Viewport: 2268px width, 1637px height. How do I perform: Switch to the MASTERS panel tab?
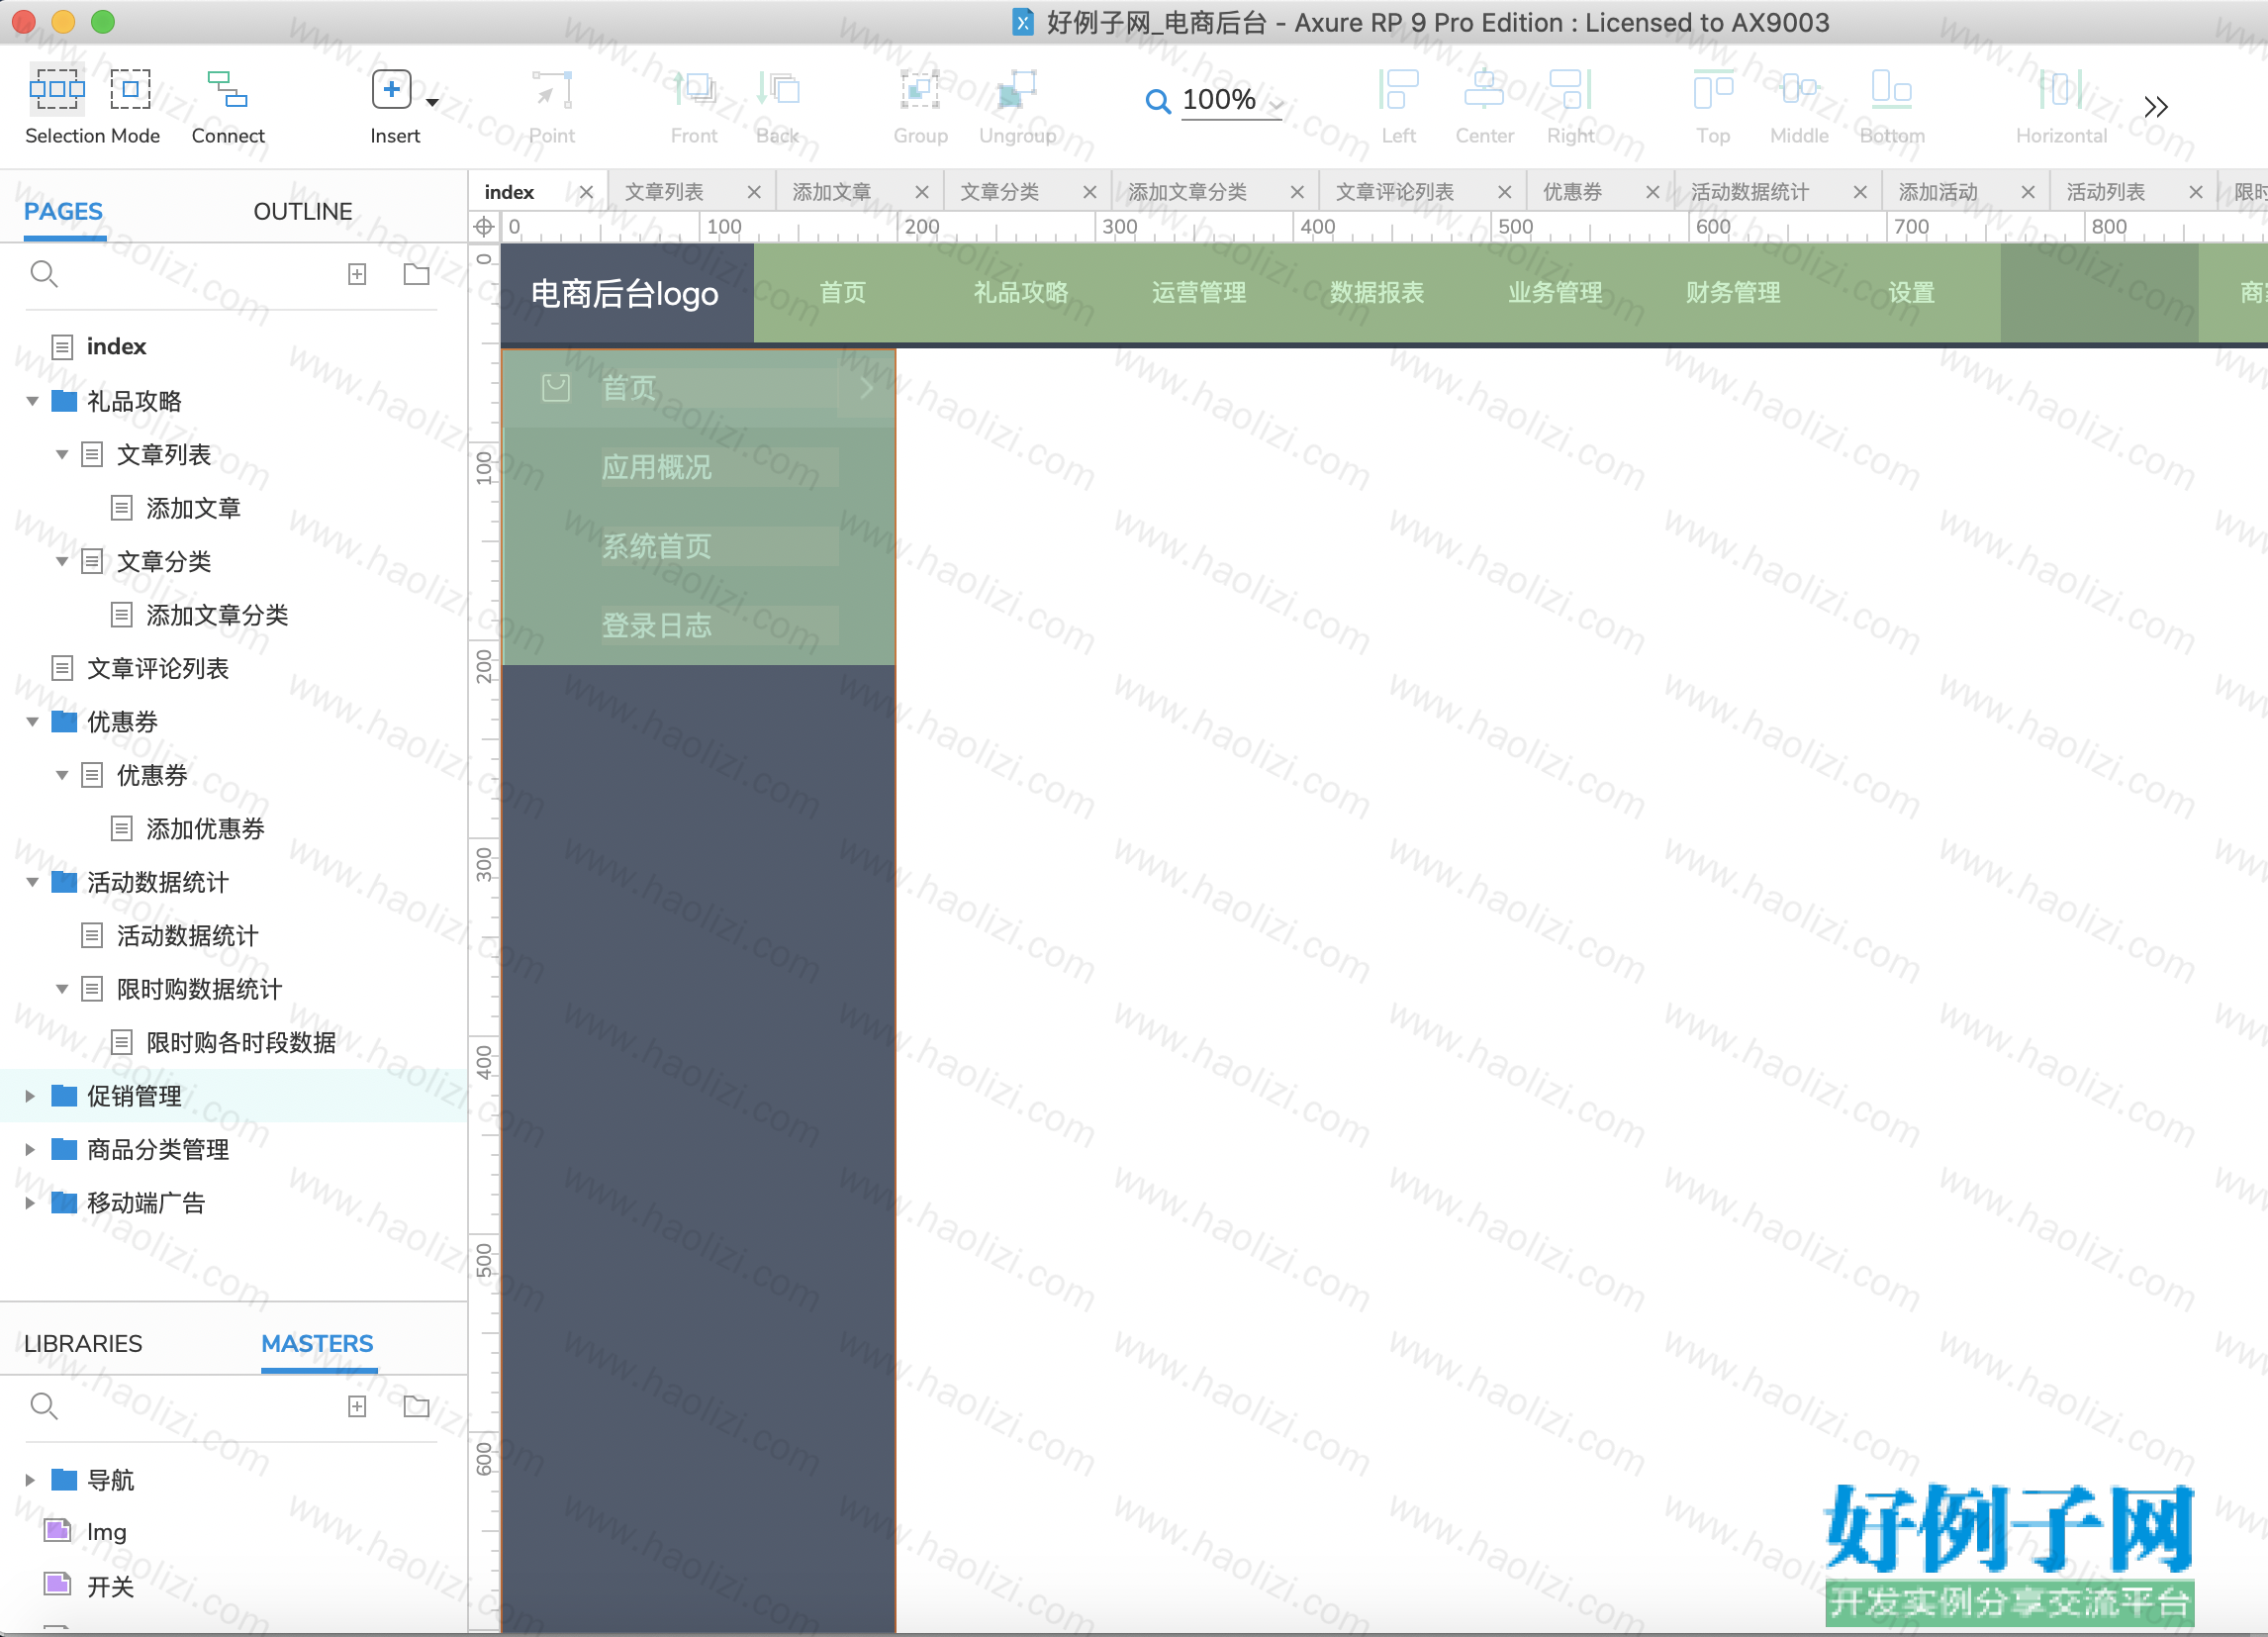317,1344
